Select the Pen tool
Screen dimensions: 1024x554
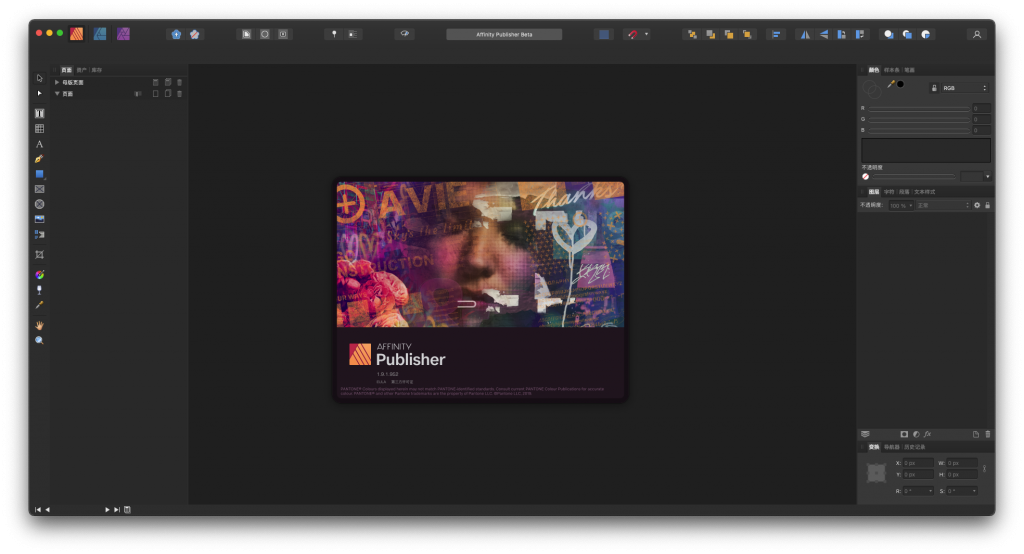39,159
